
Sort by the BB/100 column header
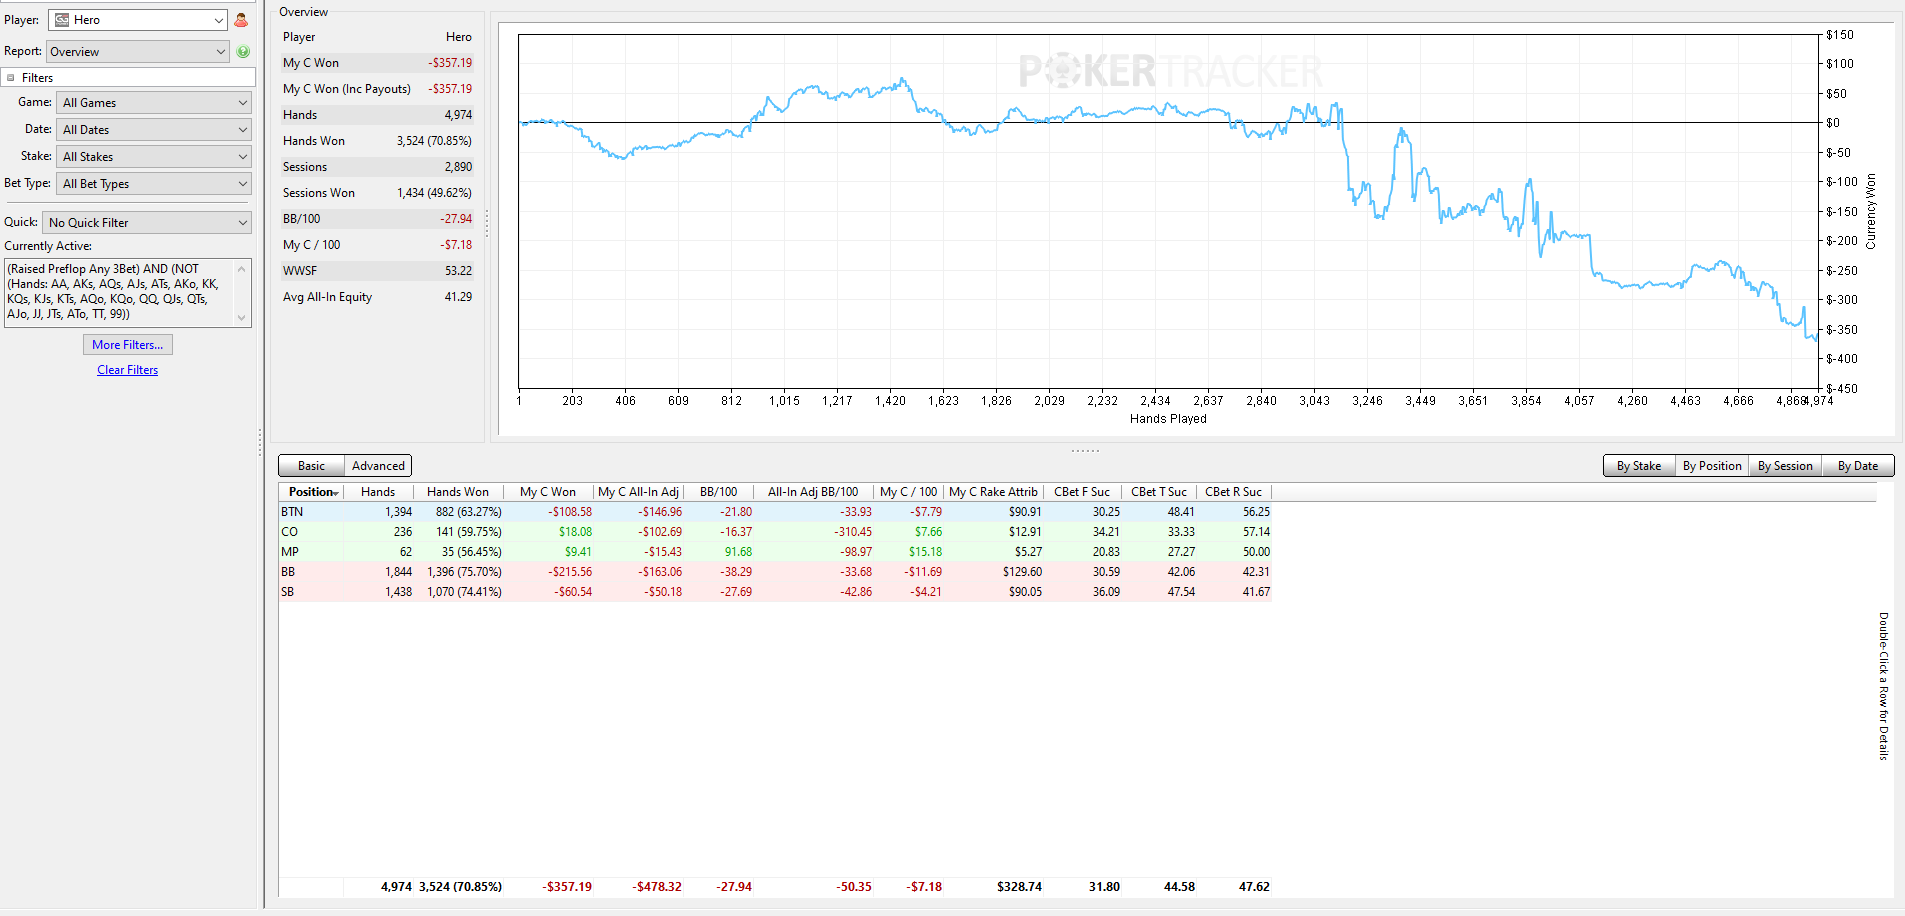coord(718,492)
